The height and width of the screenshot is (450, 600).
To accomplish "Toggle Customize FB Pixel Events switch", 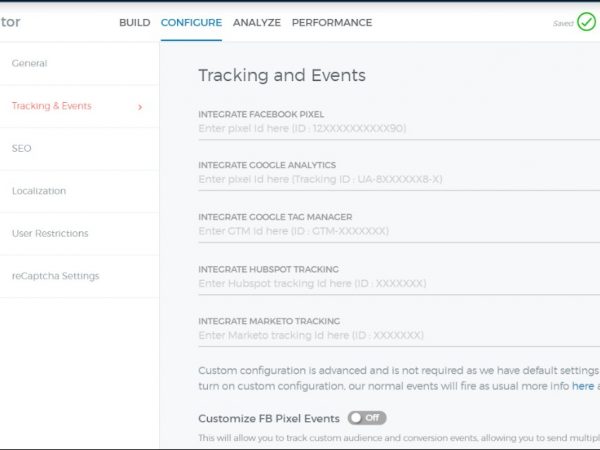I will click(366, 418).
